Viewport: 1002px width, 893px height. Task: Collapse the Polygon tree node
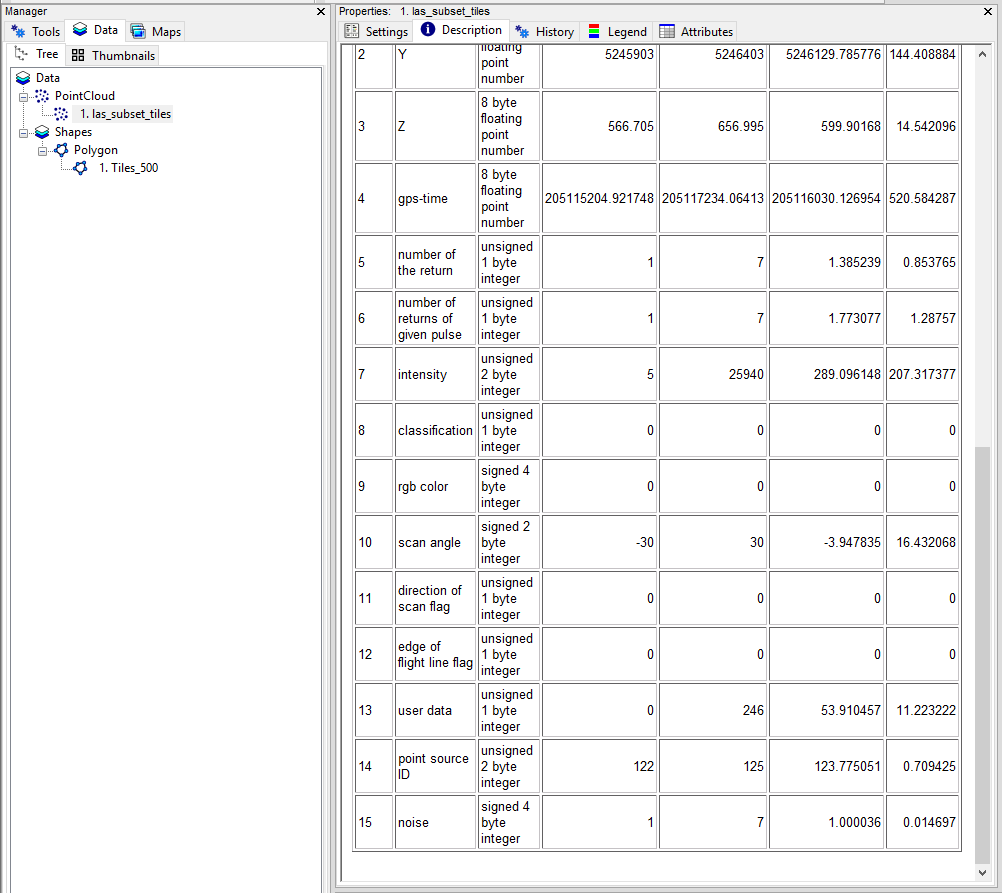click(43, 151)
